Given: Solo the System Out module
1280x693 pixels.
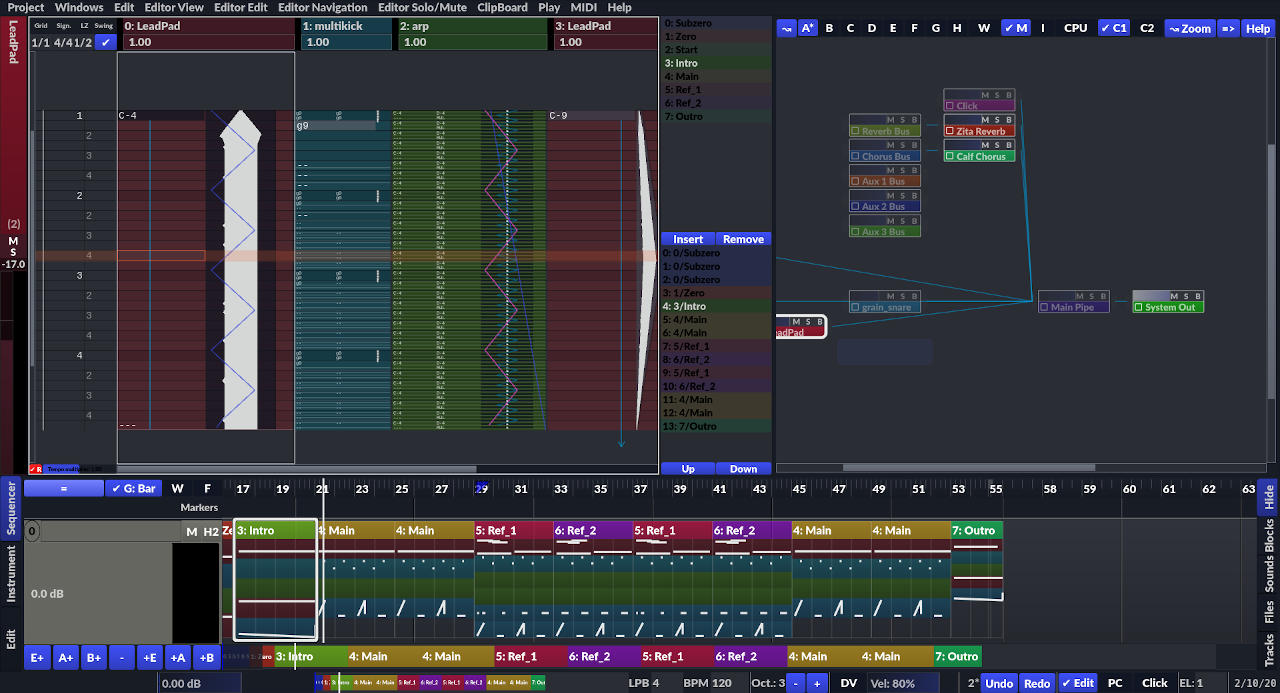Looking at the screenshot, I should point(1184,296).
